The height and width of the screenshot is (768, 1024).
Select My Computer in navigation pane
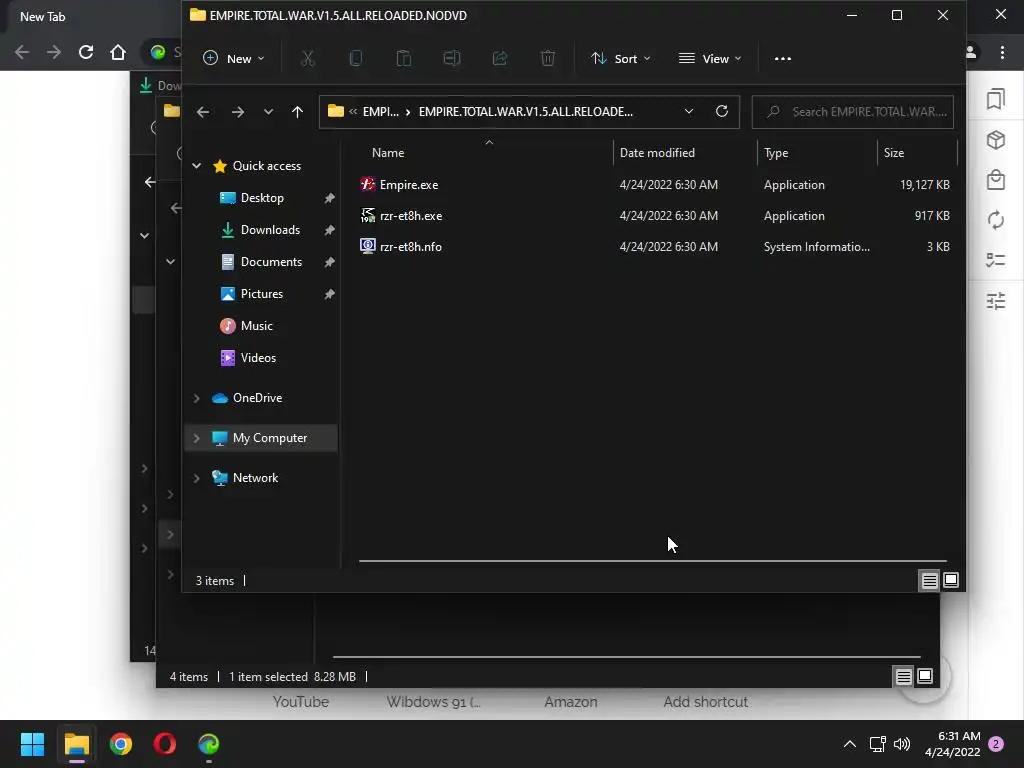270,438
